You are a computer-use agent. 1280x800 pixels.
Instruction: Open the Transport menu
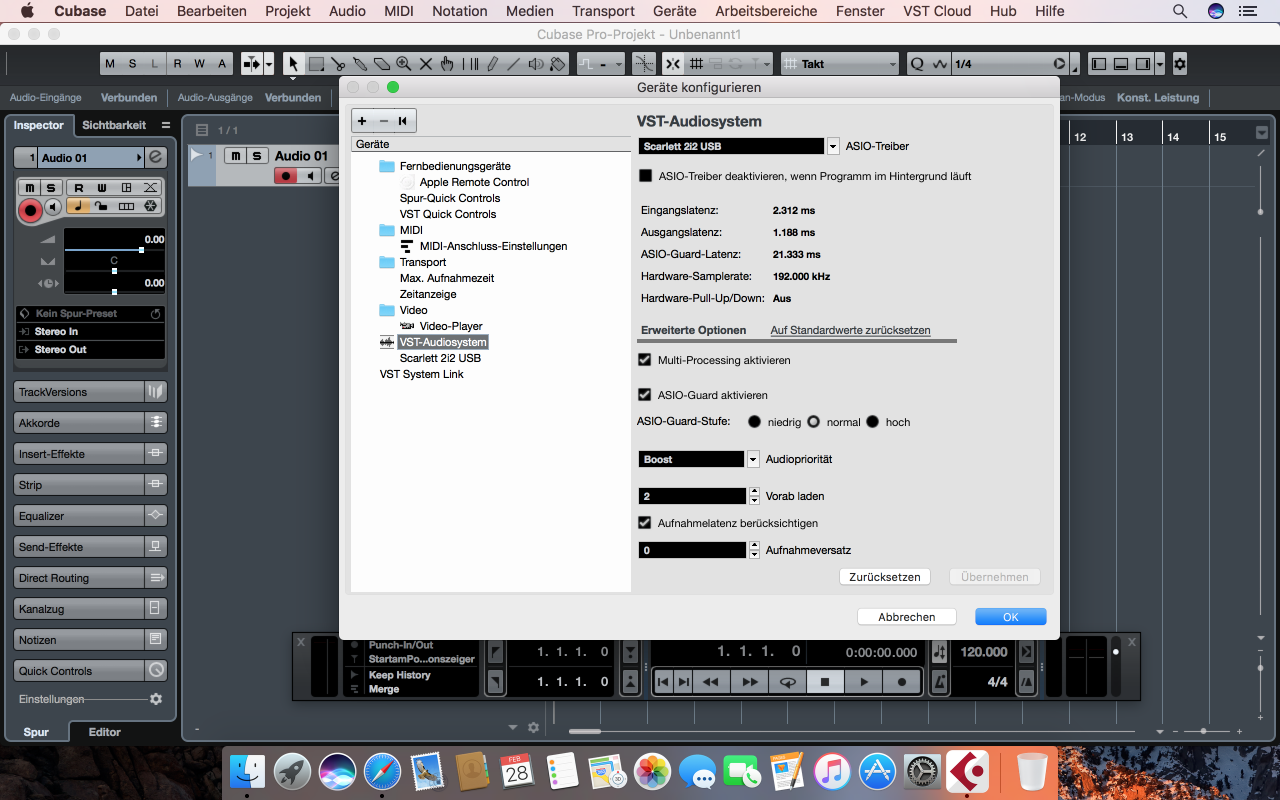[x=603, y=11]
